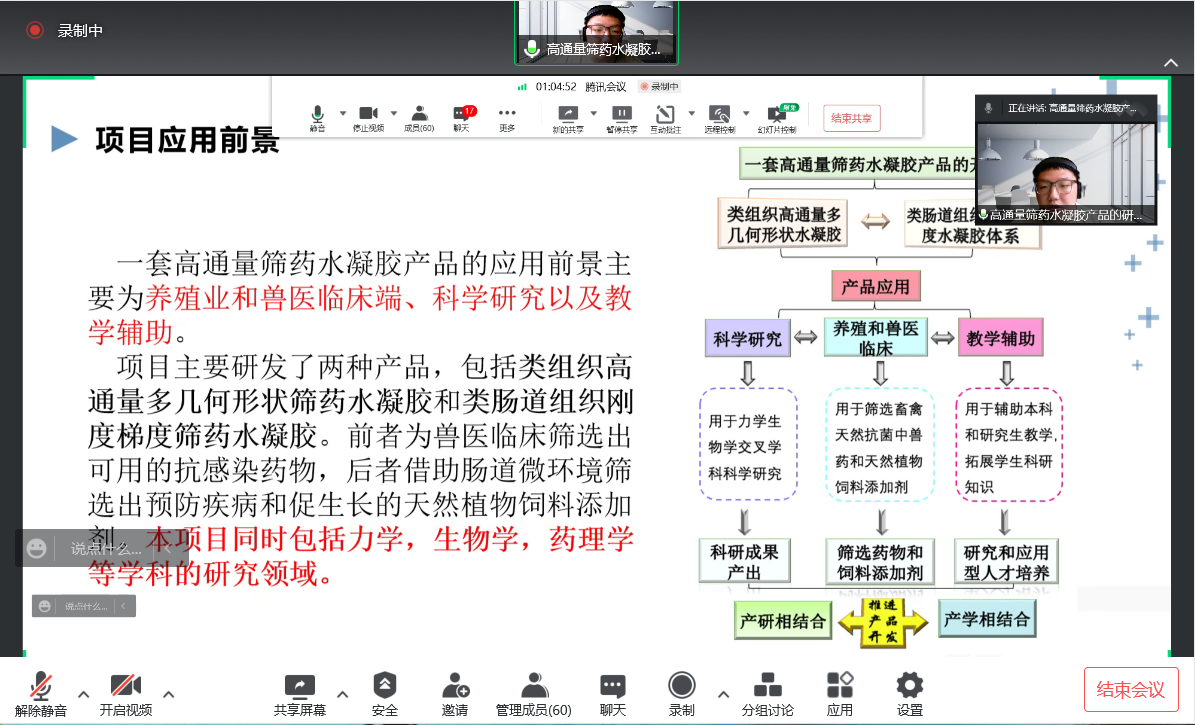Click 结束共享 in shared toolbar
1195x725 pixels.
click(852, 119)
